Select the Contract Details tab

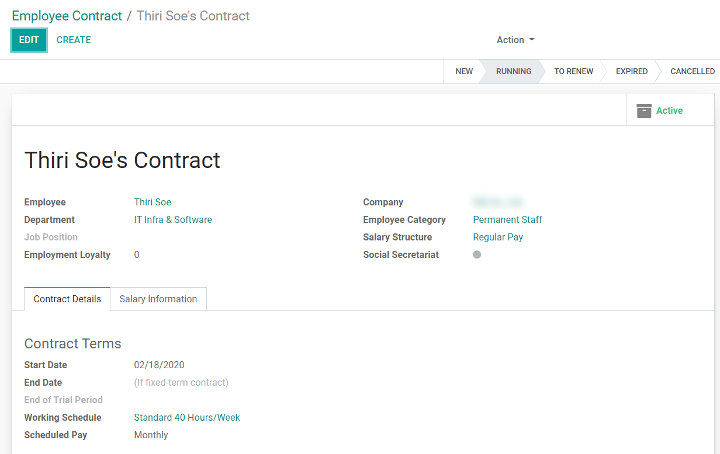click(67, 299)
